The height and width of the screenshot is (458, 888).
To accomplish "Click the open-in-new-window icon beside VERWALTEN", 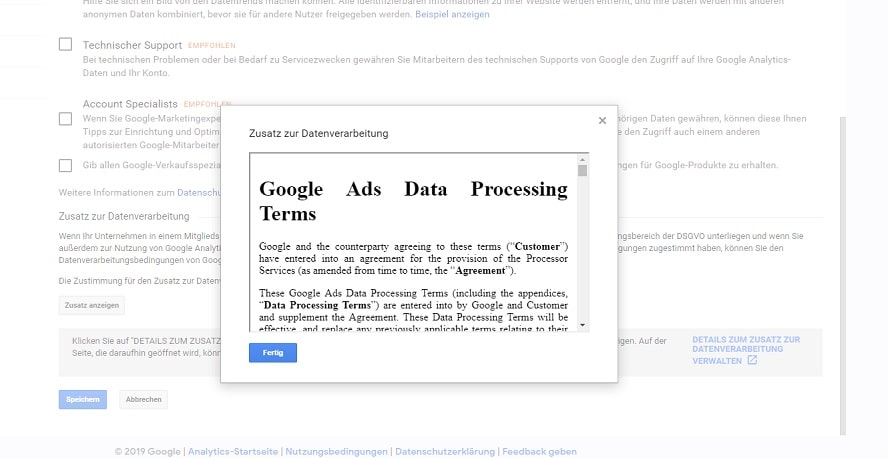I will tap(752, 361).
